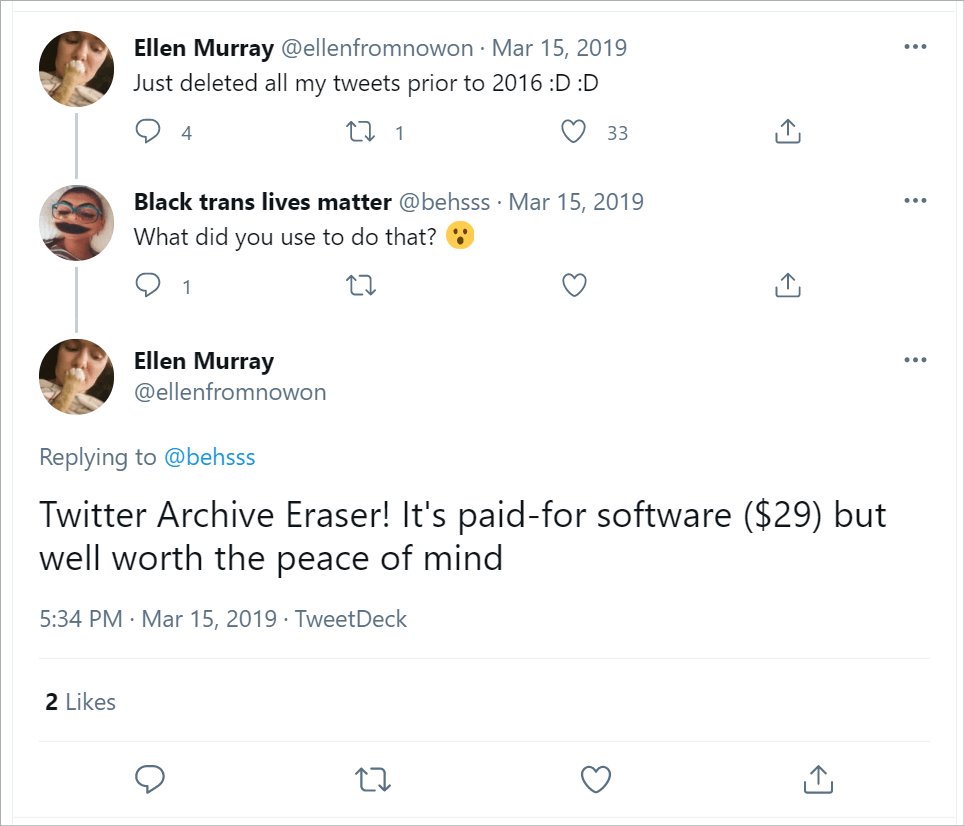Open the @behsss mention link
The width and height of the screenshot is (964, 826).
coord(212,457)
